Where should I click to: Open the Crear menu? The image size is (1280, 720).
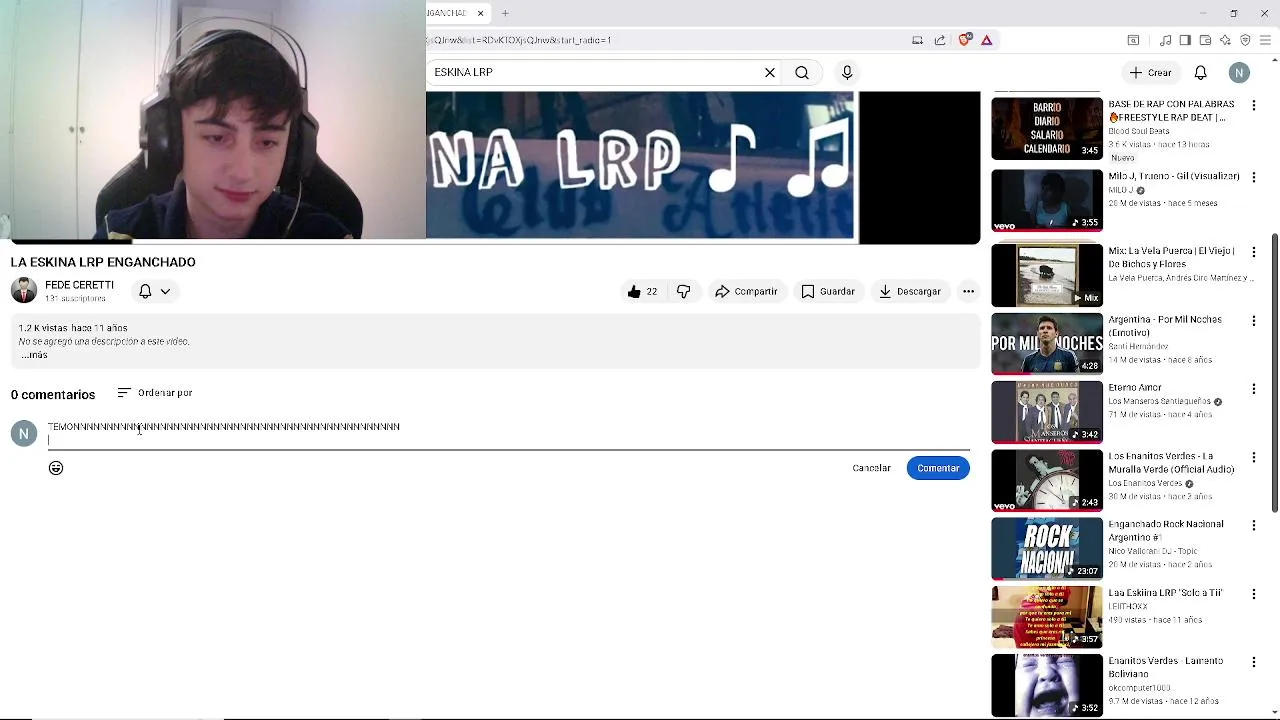click(1151, 72)
